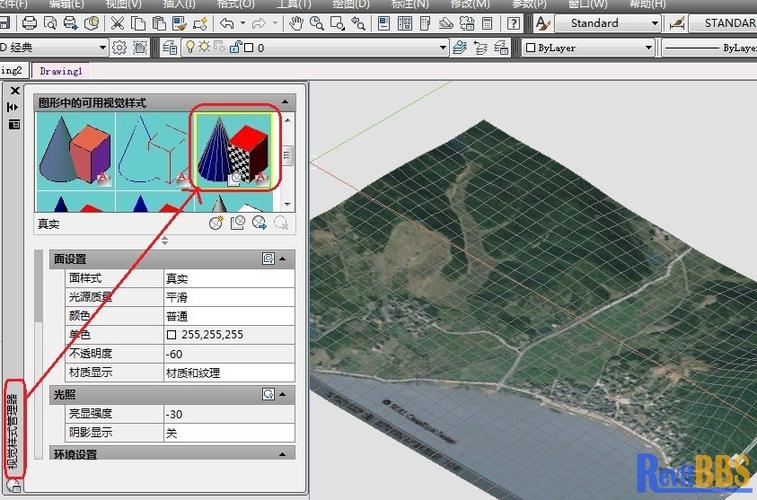Collapse the 环境设置 section
Image resolution: width=757 pixels, height=500 pixels.
tap(283, 454)
